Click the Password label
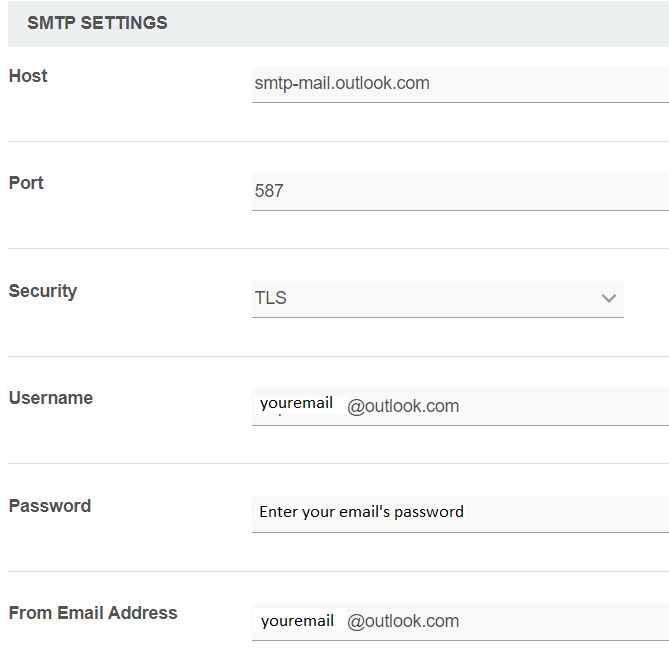669x656 pixels. click(50, 506)
